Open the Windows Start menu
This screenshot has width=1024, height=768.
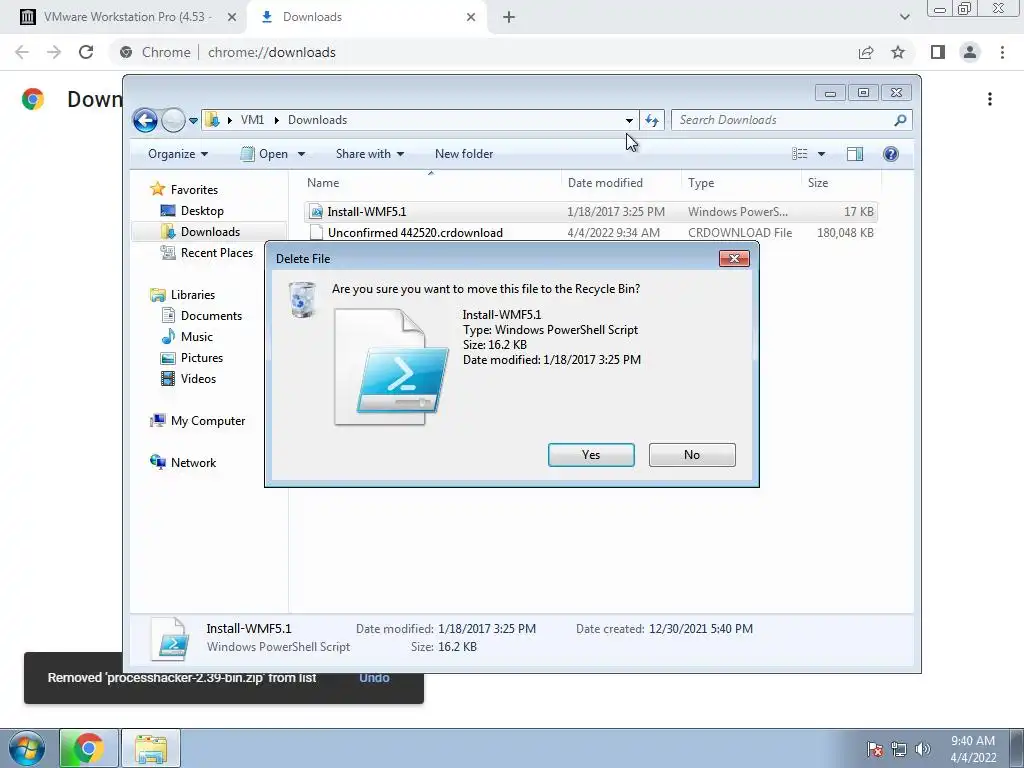point(26,748)
